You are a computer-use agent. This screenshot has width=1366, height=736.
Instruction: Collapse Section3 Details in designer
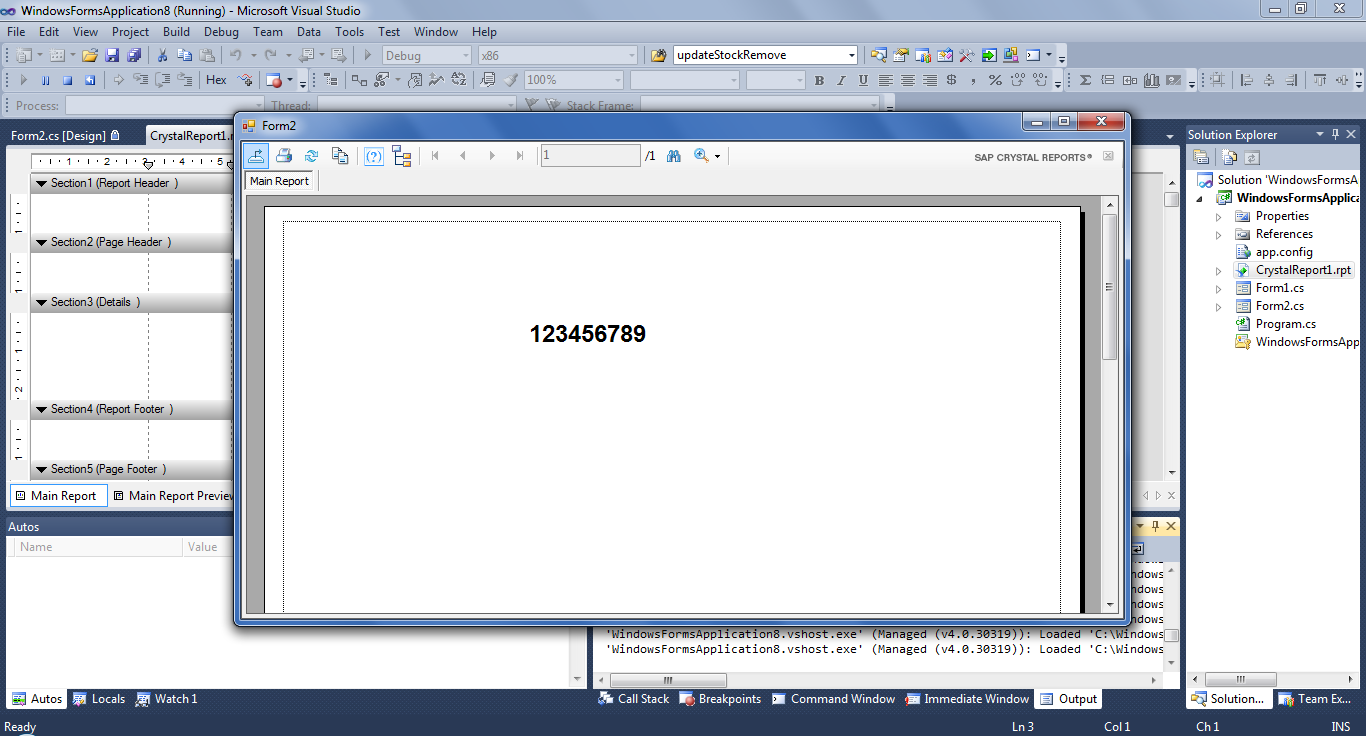tap(41, 302)
